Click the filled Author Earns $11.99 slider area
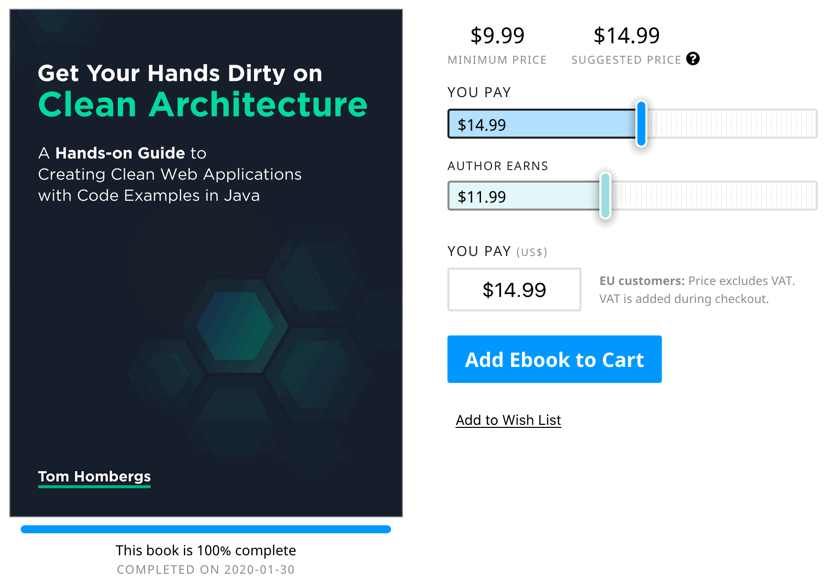Viewport: 833px width, 582px height. pos(524,195)
